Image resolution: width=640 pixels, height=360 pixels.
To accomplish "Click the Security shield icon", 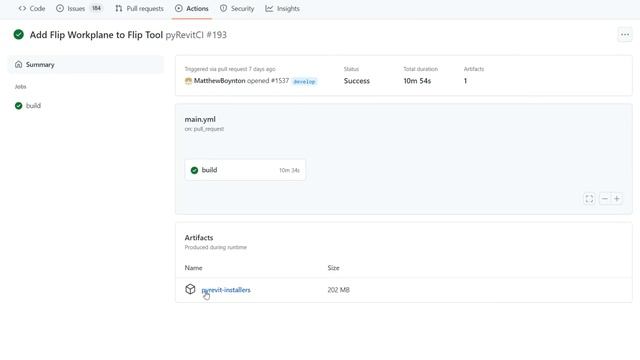I will click(223, 8).
